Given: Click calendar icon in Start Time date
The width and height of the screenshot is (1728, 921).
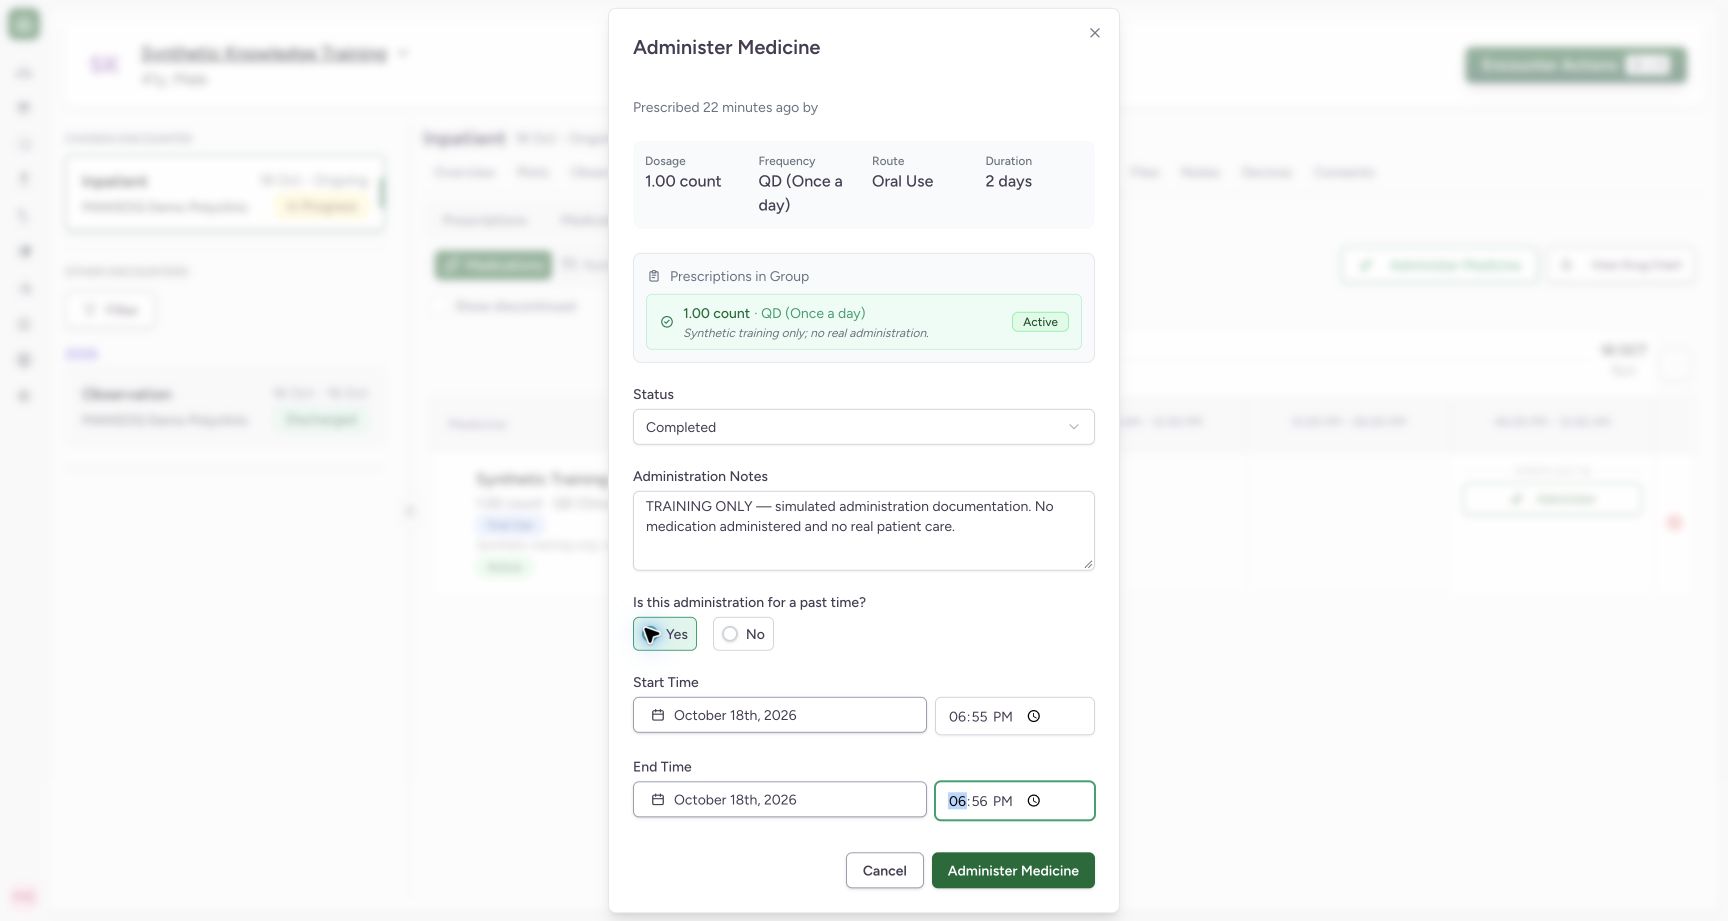Looking at the screenshot, I should click(658, 715).
